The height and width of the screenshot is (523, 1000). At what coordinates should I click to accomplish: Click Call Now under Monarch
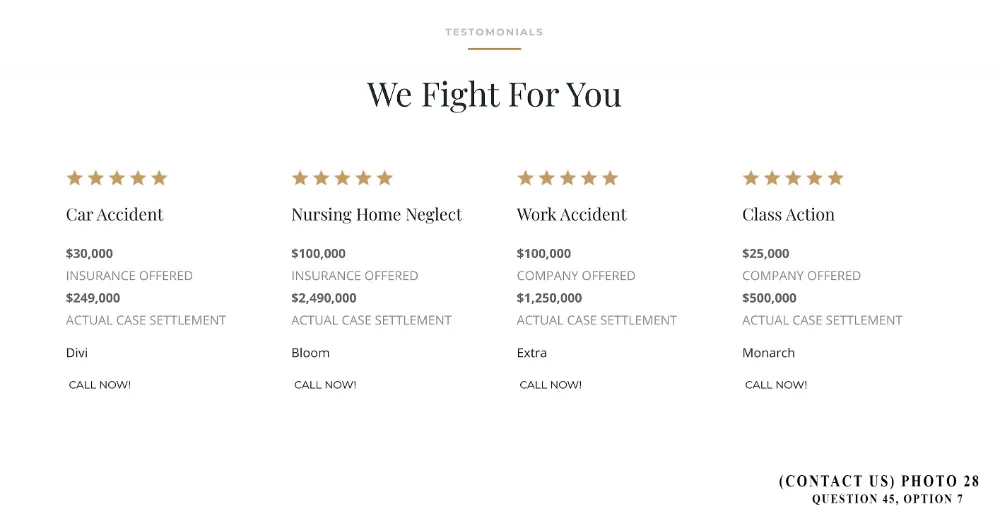pyautogui.click(x=776, y=385)
